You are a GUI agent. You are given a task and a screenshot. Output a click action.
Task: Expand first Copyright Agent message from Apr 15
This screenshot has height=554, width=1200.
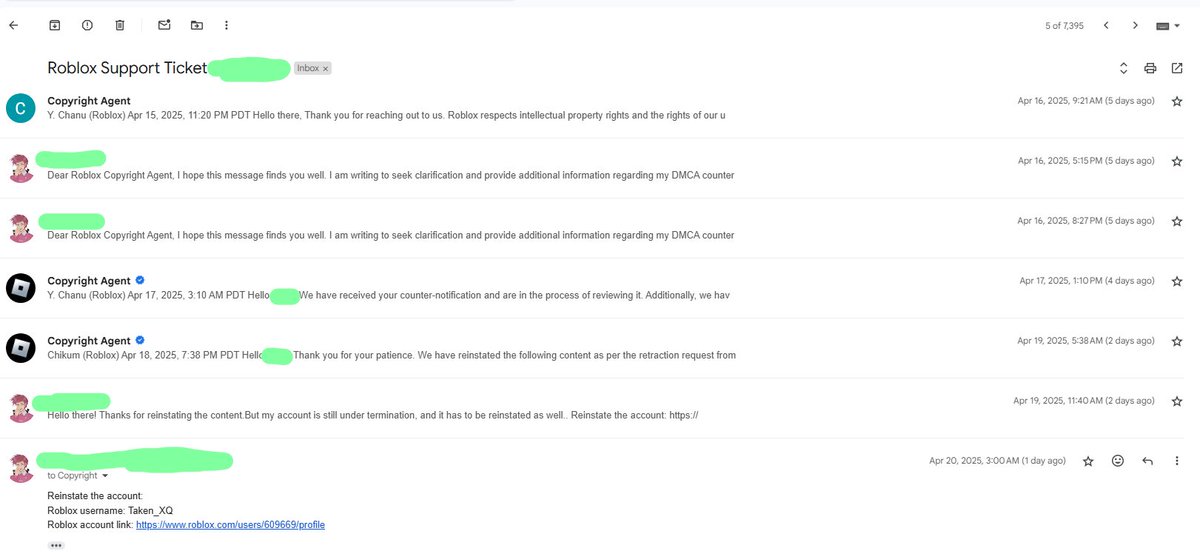click(x=386, y=115)
